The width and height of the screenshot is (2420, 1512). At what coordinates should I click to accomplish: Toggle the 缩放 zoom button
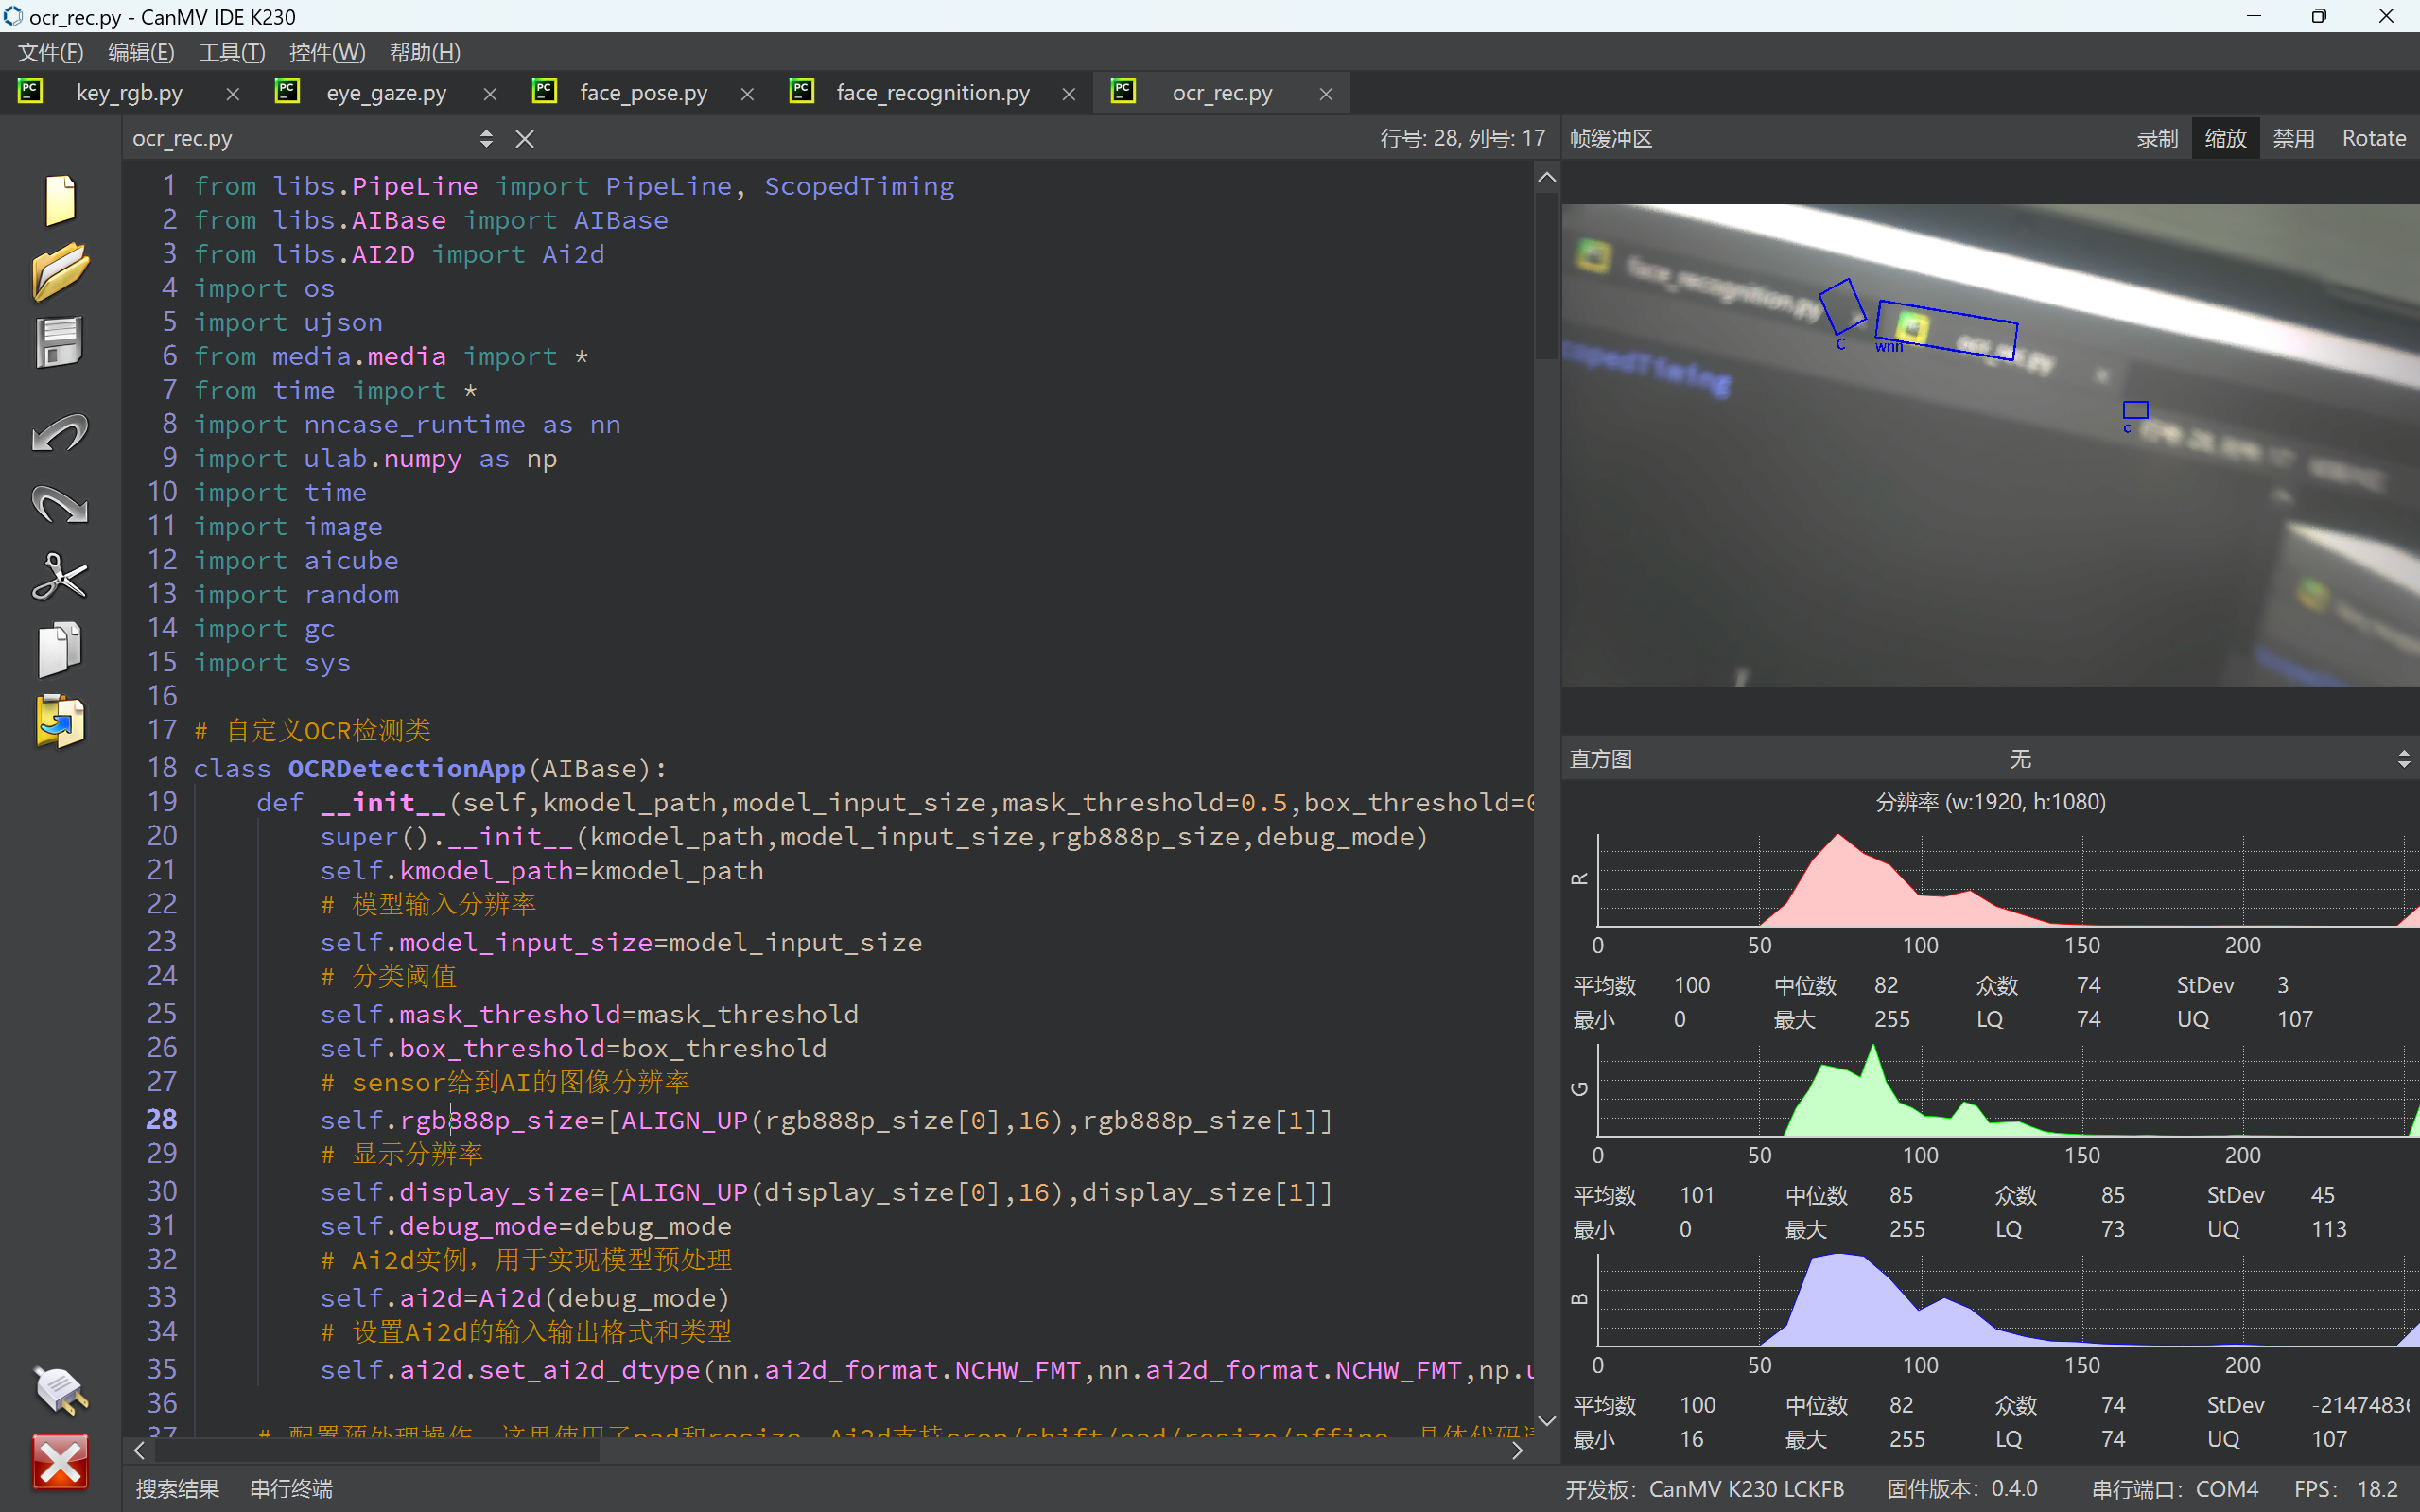2225,139
